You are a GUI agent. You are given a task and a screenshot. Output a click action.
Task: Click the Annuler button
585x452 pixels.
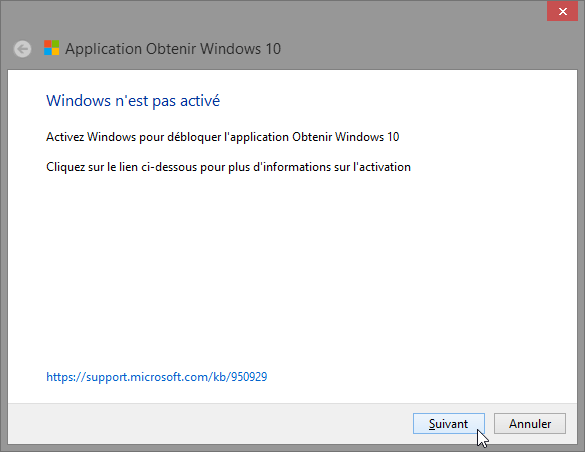point(530,424)
